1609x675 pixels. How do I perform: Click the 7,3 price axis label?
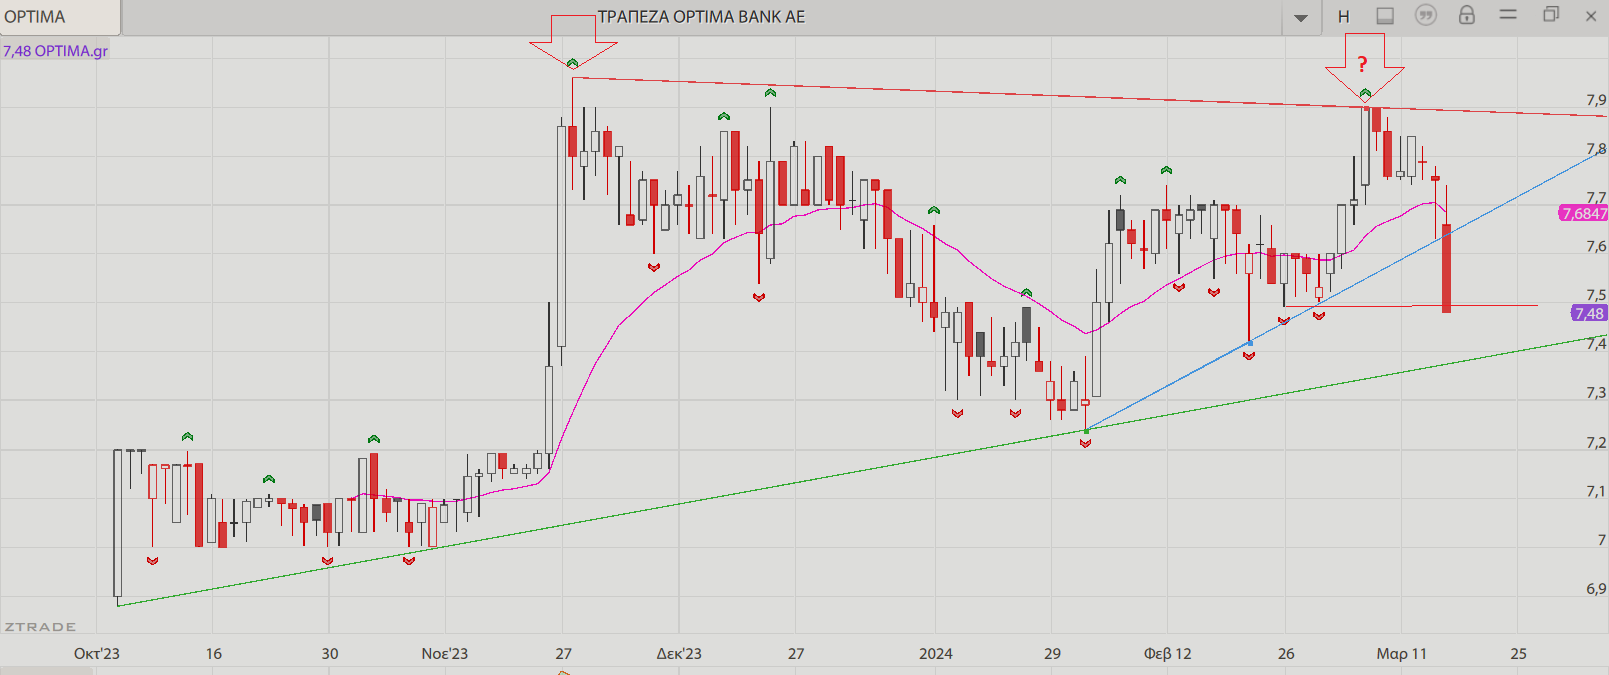click(1596, 393)
